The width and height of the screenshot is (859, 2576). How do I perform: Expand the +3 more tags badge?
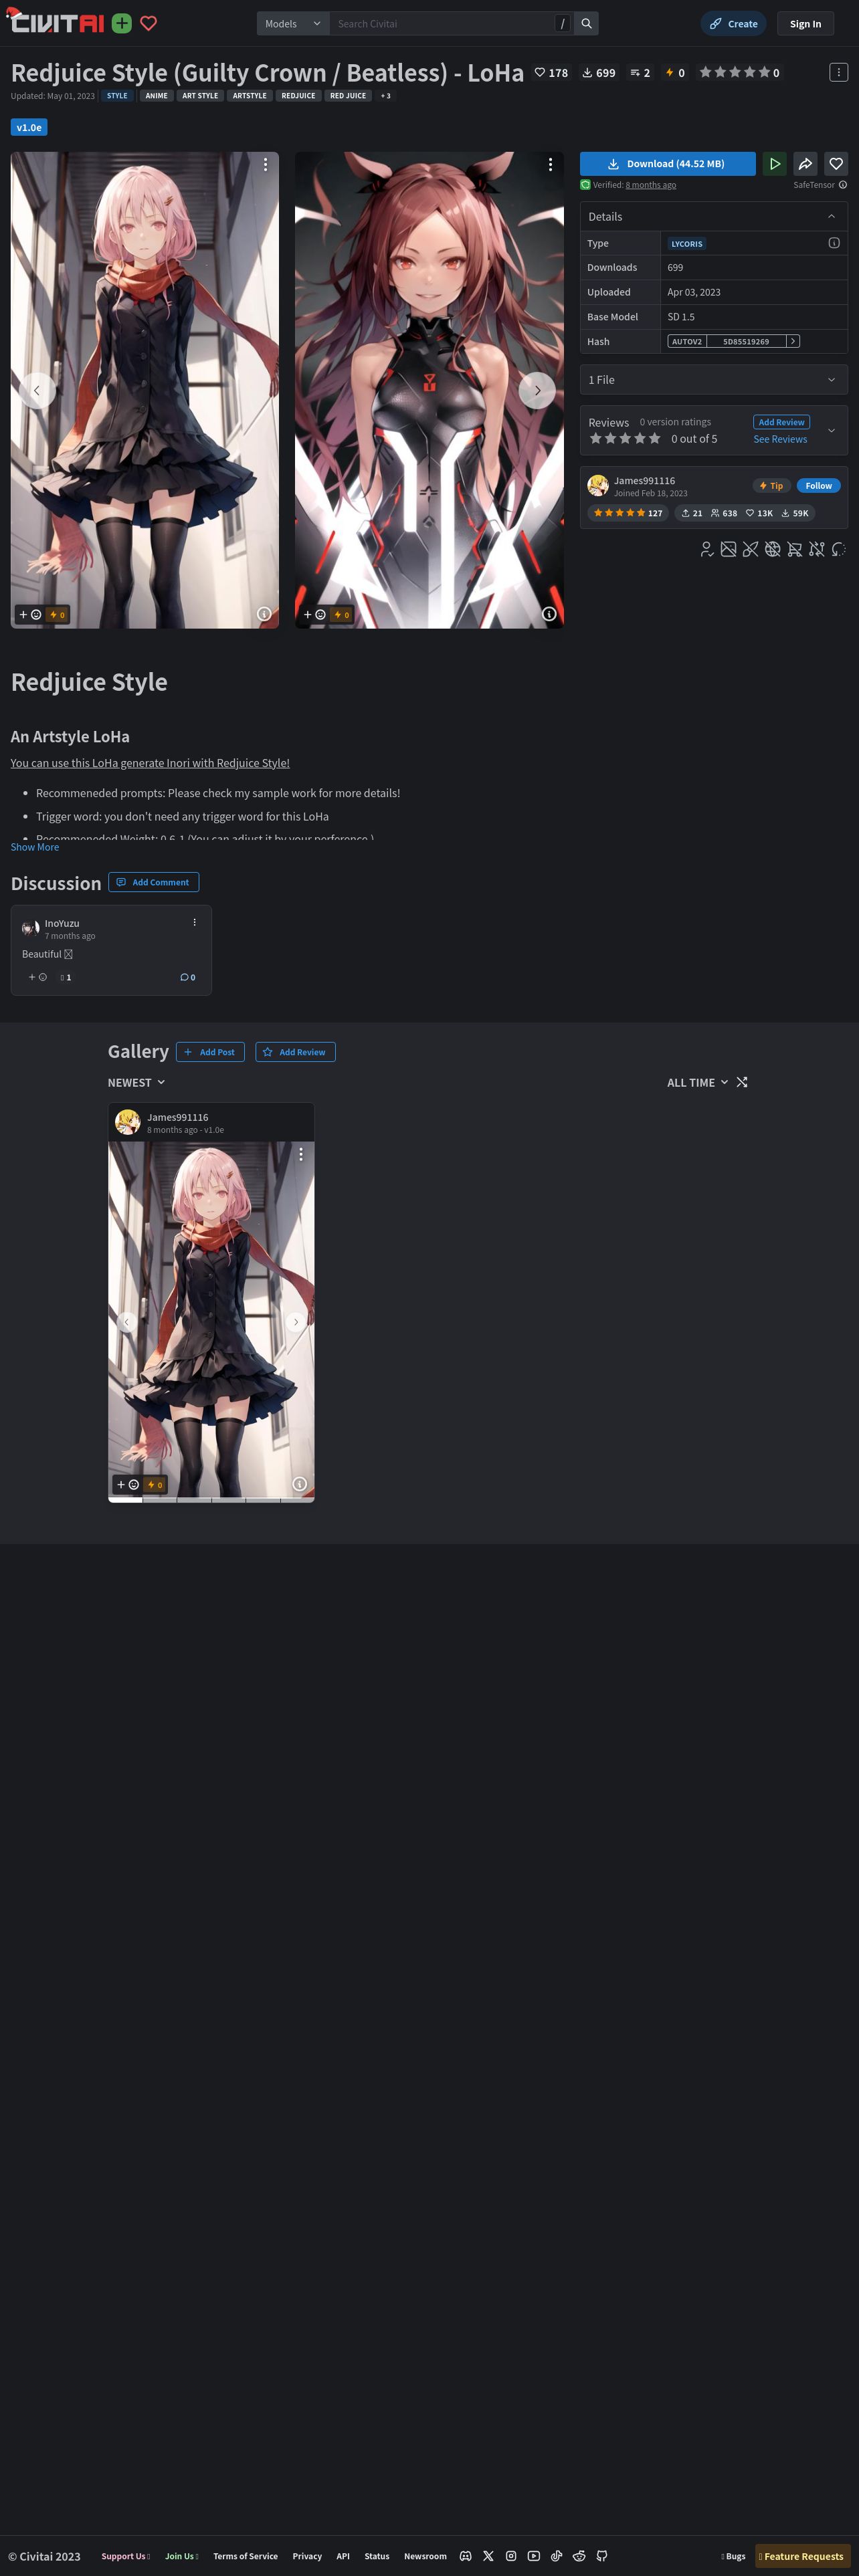[385, 96]
